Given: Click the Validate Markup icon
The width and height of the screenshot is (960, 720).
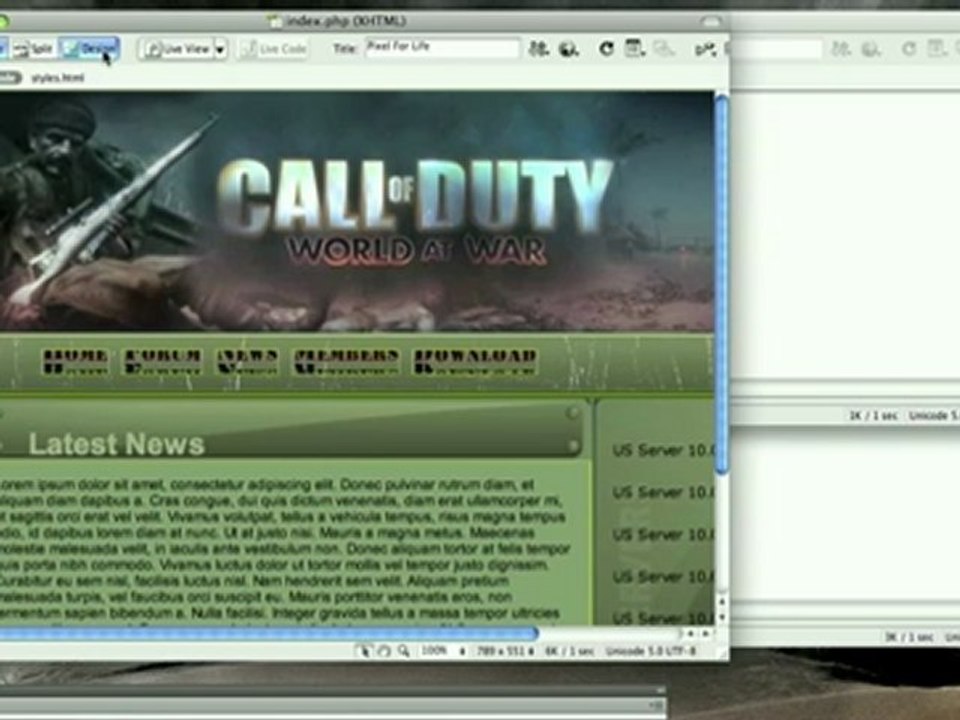Looking at the screenshot, I should coord(705,49).
